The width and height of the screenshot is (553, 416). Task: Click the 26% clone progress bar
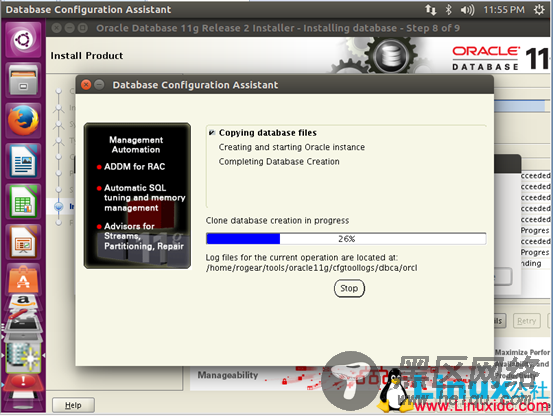click(x=346, y=239)
